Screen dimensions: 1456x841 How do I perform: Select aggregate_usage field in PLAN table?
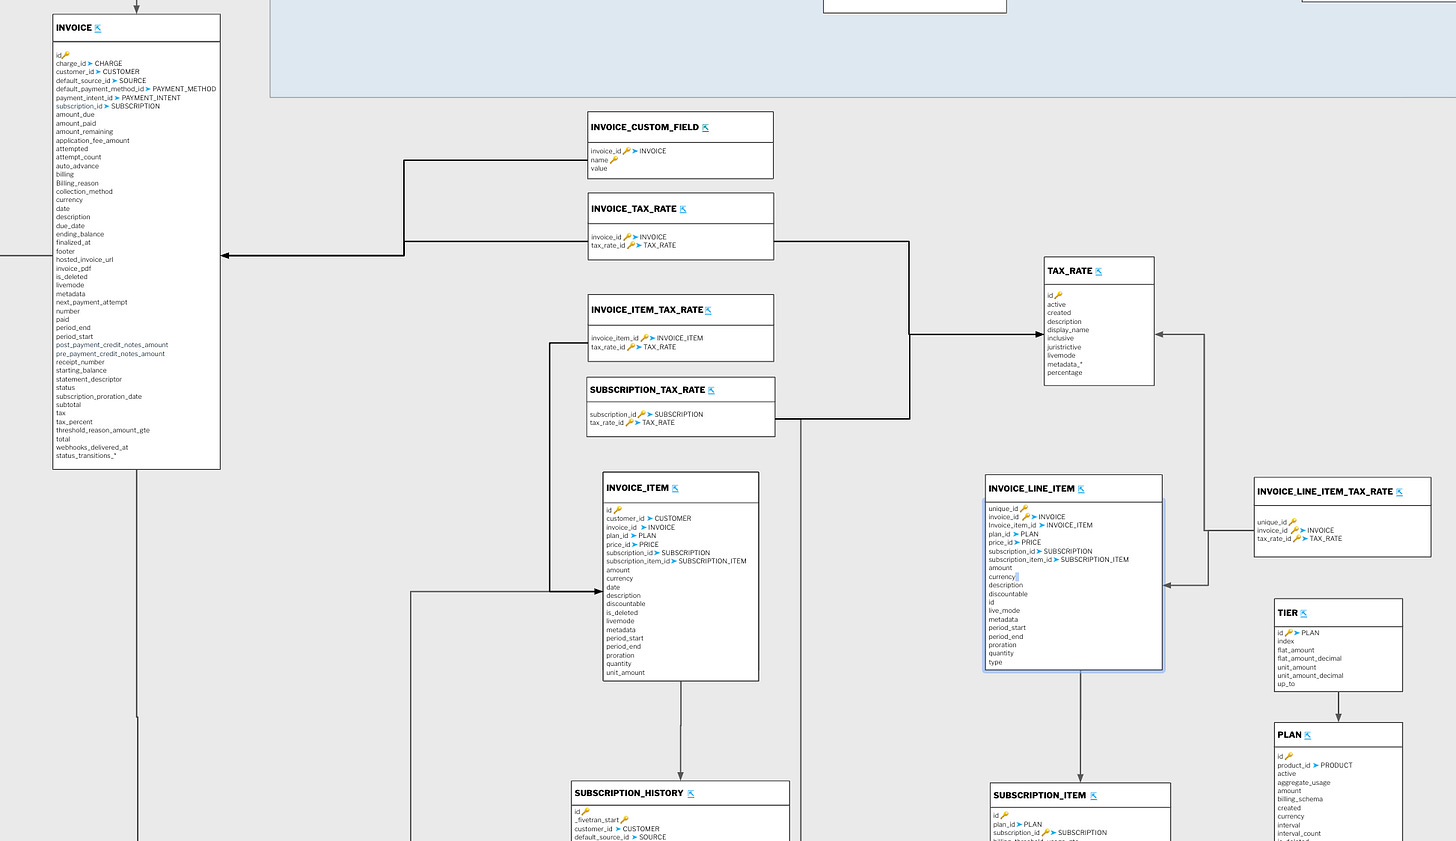1304,783
